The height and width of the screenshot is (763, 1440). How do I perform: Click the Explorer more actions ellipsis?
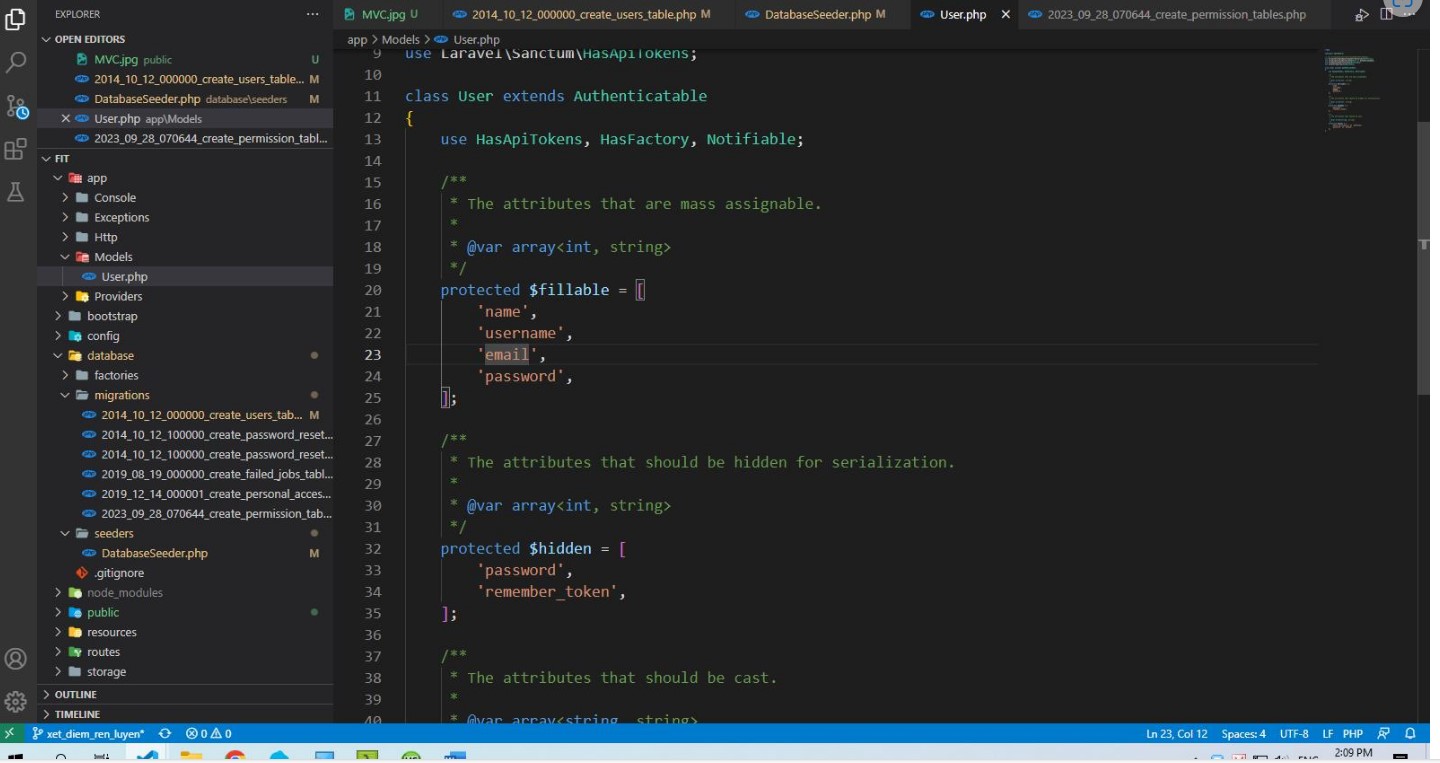[x=313, y=15]
